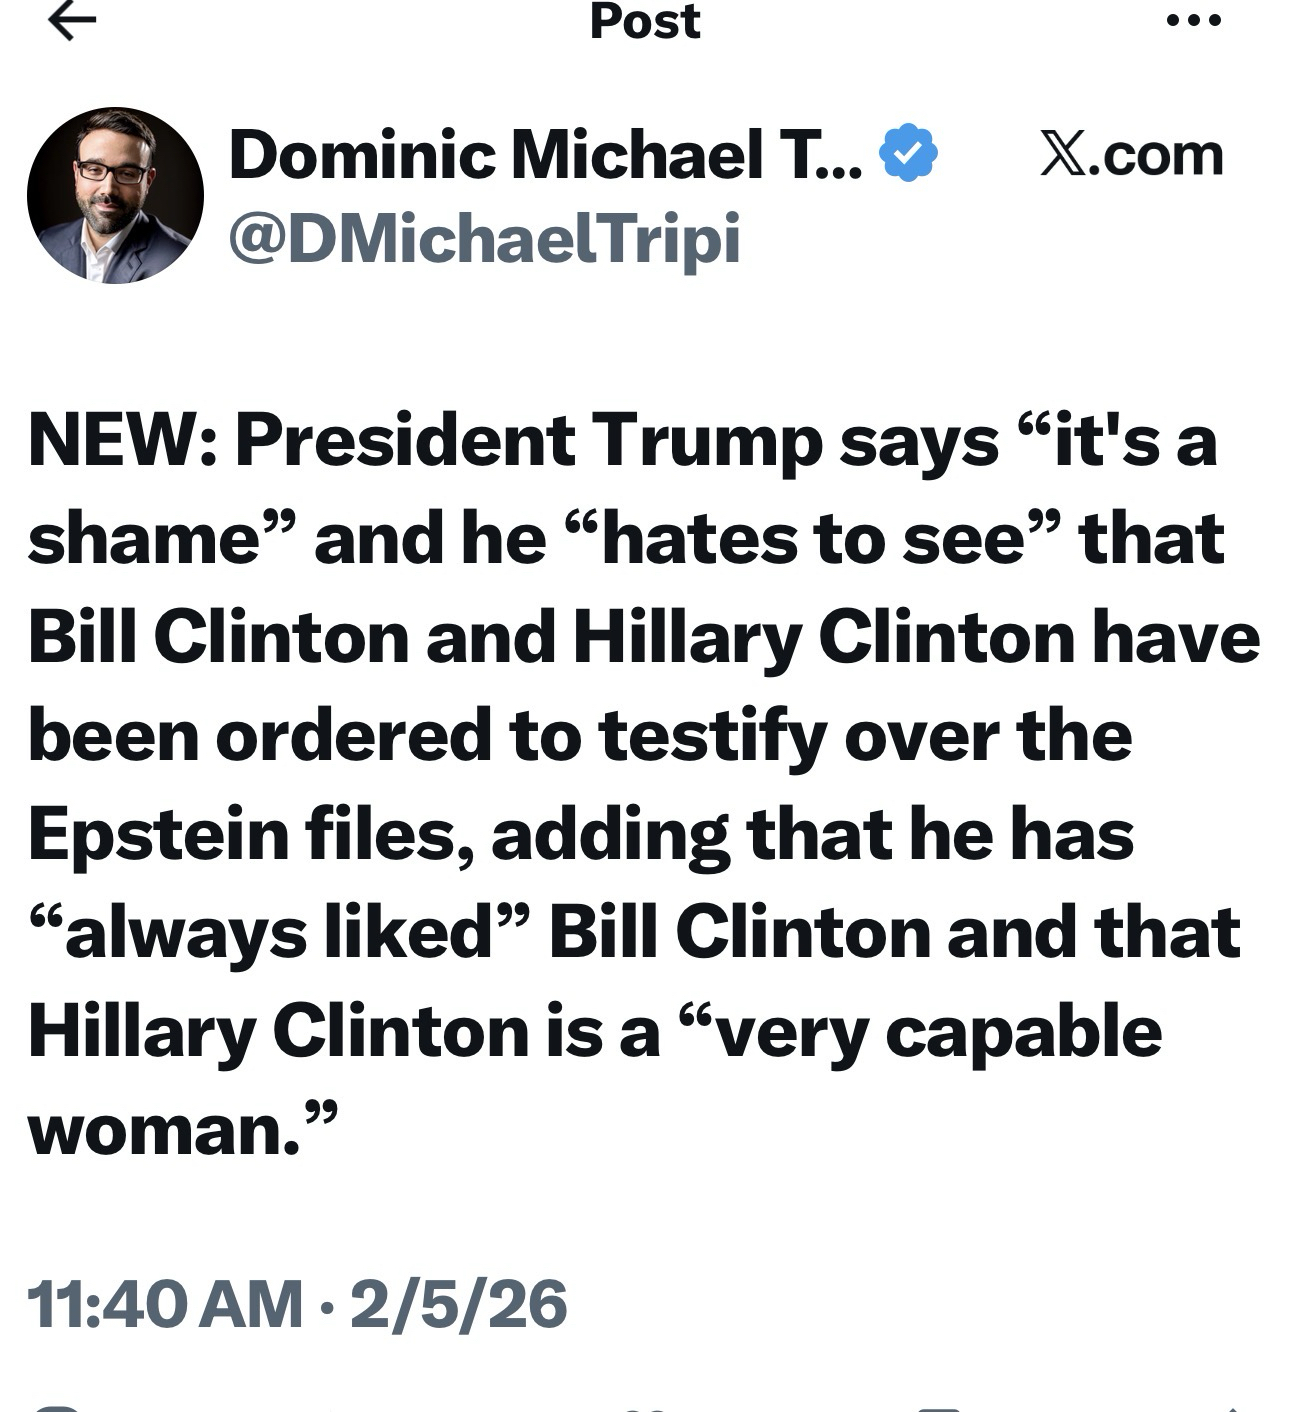Tap the back arrow
The height and width of the screenshot is (1412, 1290).
point(72,20)
